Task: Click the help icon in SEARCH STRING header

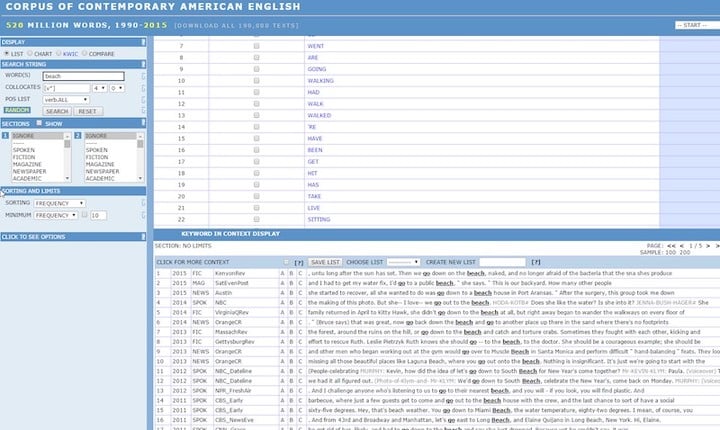Action: (x=144, y=62)
